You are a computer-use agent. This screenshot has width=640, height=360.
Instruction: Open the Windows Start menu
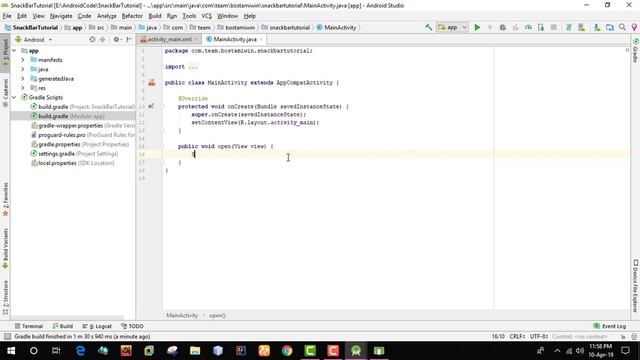click(x=11, y=351)
